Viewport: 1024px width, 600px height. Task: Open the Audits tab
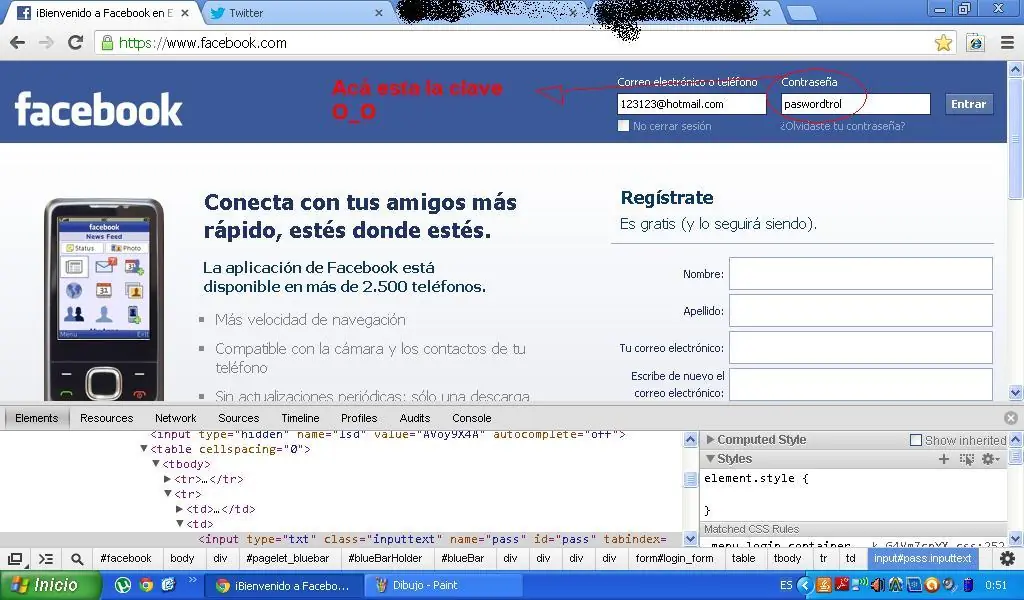tap(415, 418)
